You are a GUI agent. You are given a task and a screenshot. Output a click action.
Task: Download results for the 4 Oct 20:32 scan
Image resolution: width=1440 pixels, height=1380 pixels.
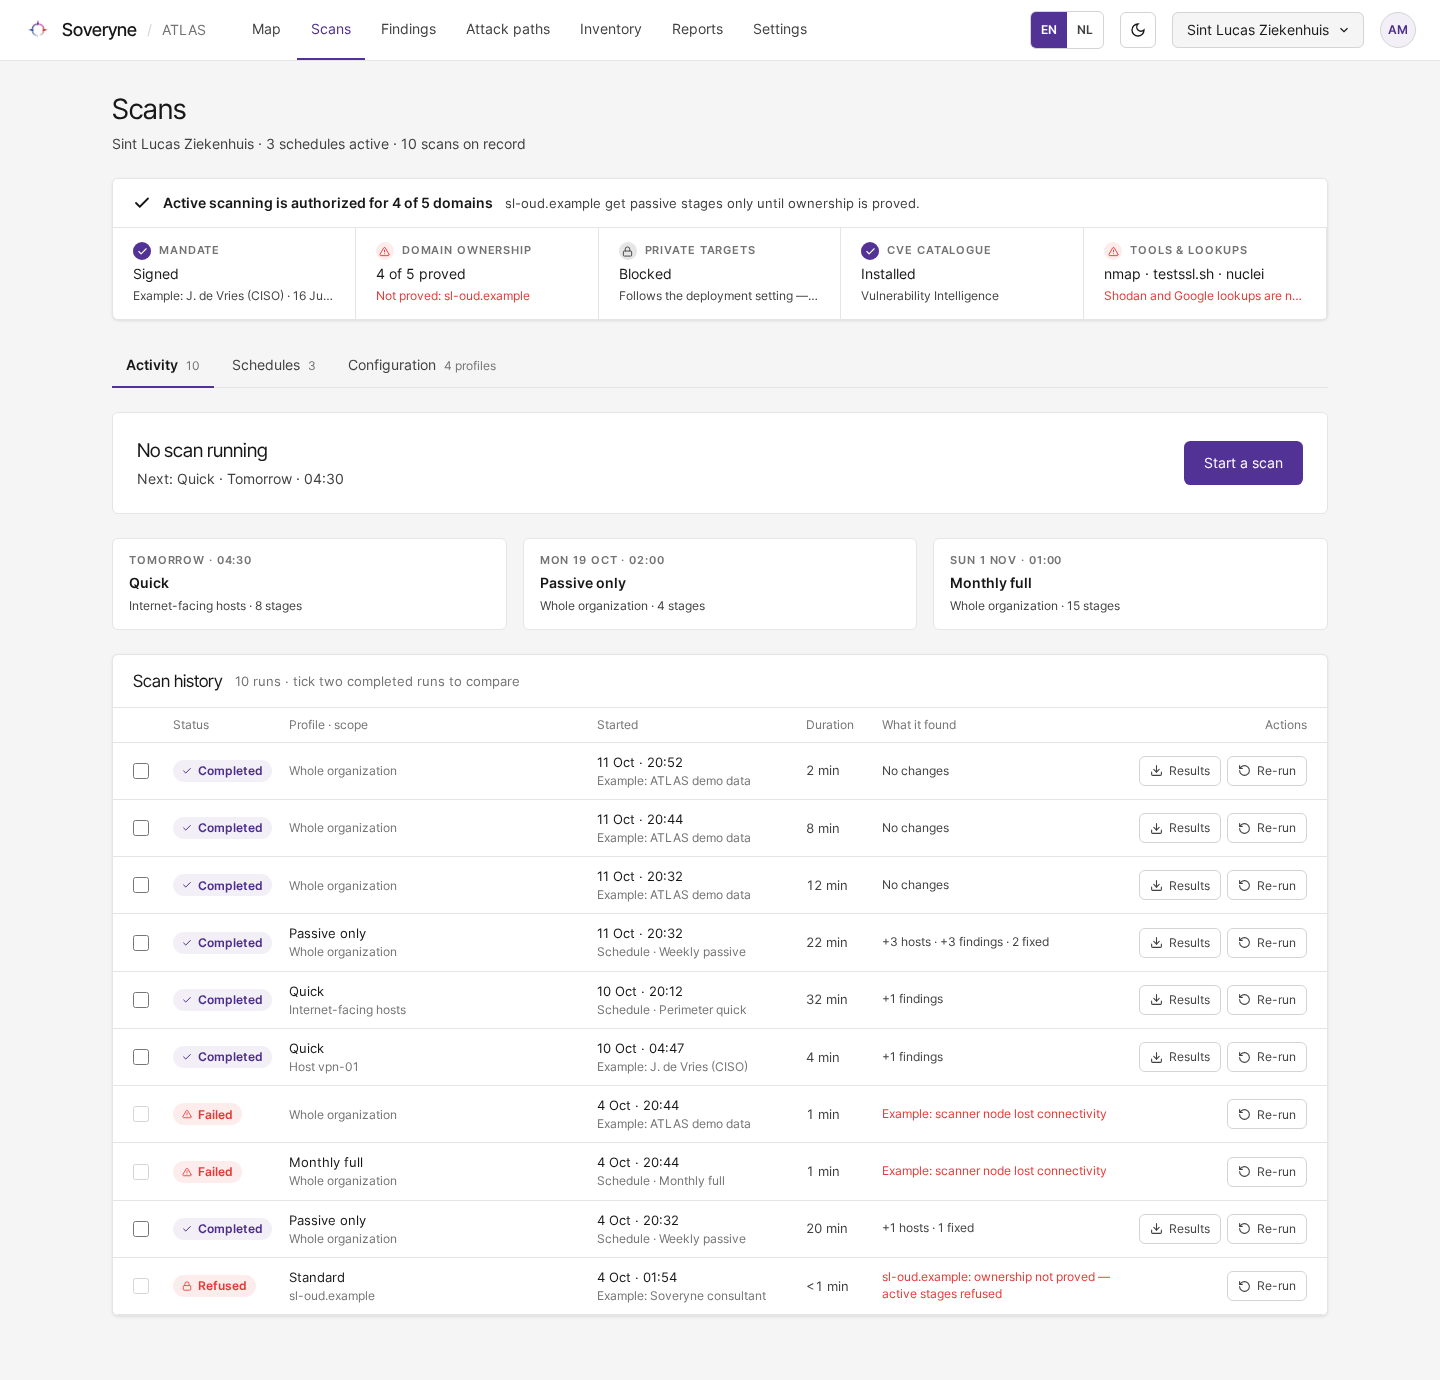click(1180, 1229)
